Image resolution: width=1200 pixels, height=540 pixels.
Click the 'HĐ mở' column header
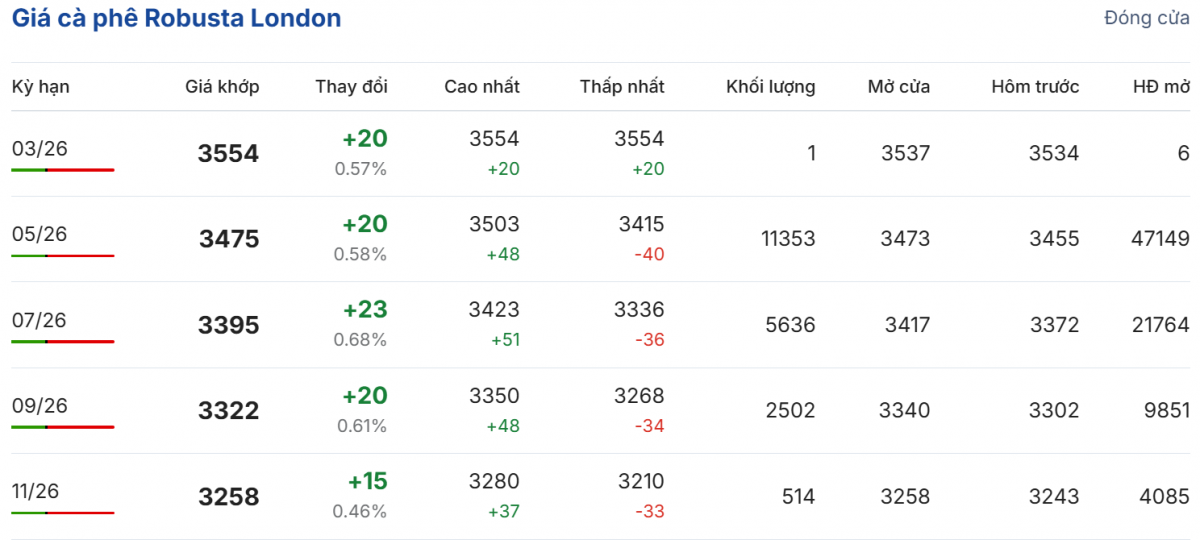1161,87
